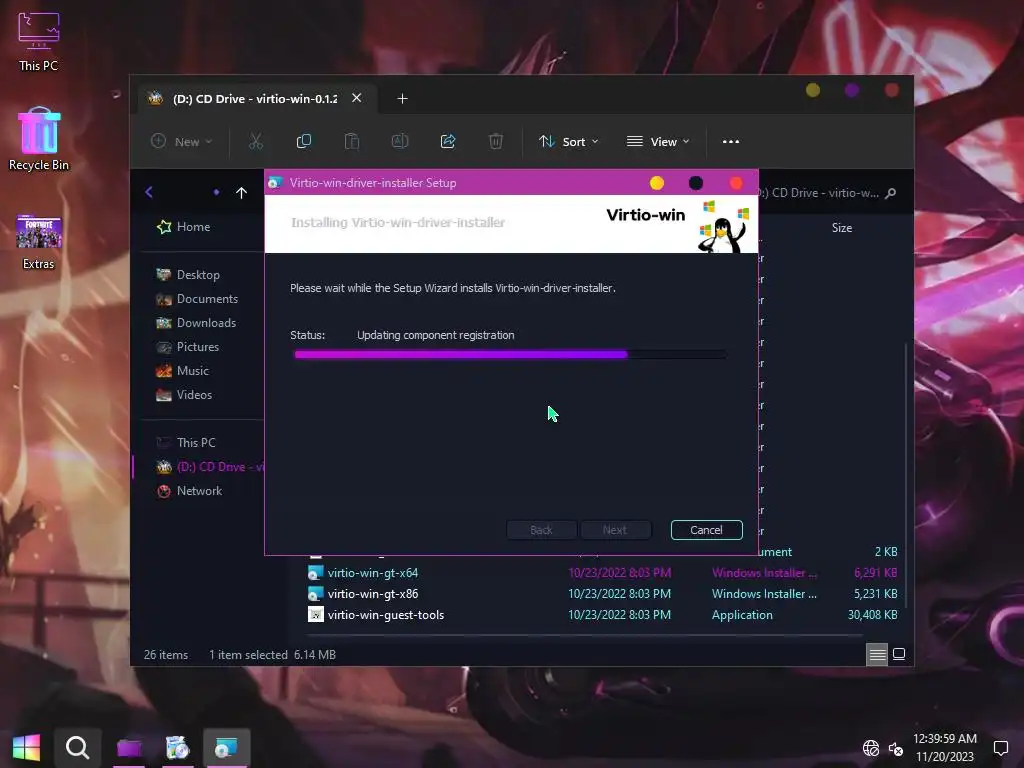Select the virtio-win-gt-x64 file
The width and height of the screenshot is (1024, 768).
(x=373, y=573)
